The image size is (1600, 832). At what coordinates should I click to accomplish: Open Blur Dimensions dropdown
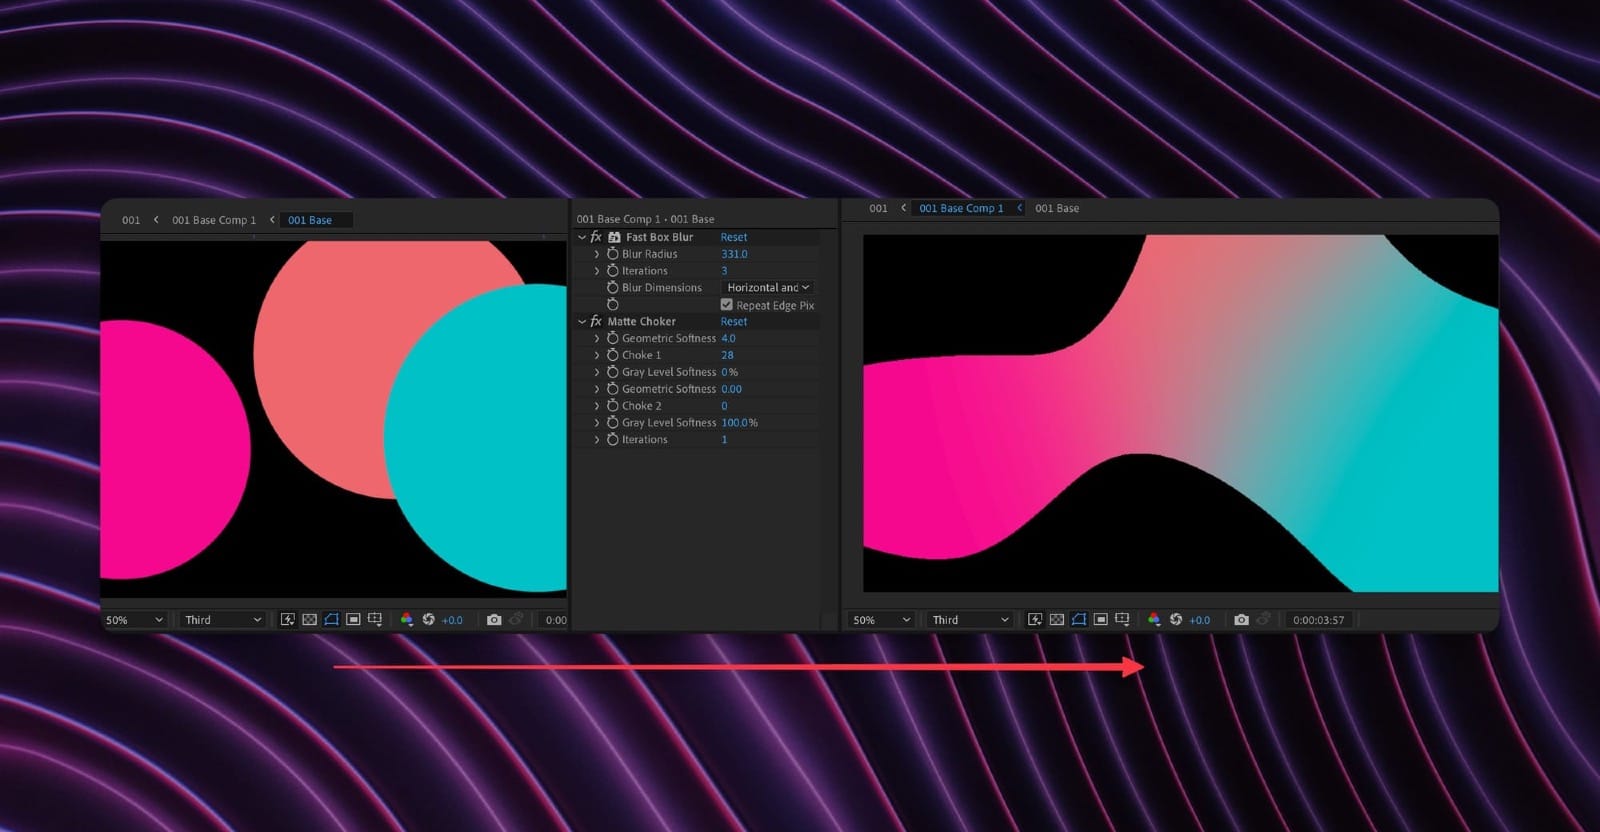tap(767, 288)
